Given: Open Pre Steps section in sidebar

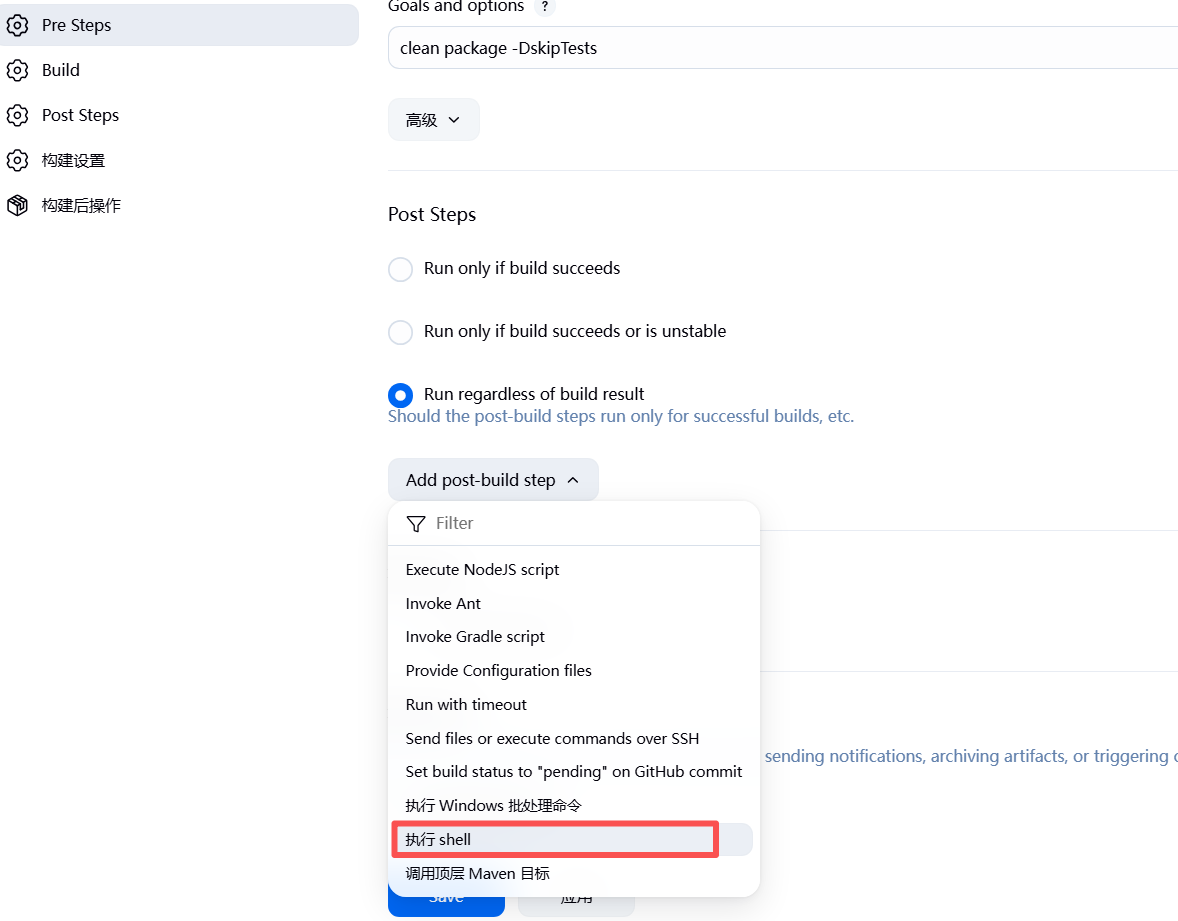Looking at the screenshot, I should click(178, 25).
